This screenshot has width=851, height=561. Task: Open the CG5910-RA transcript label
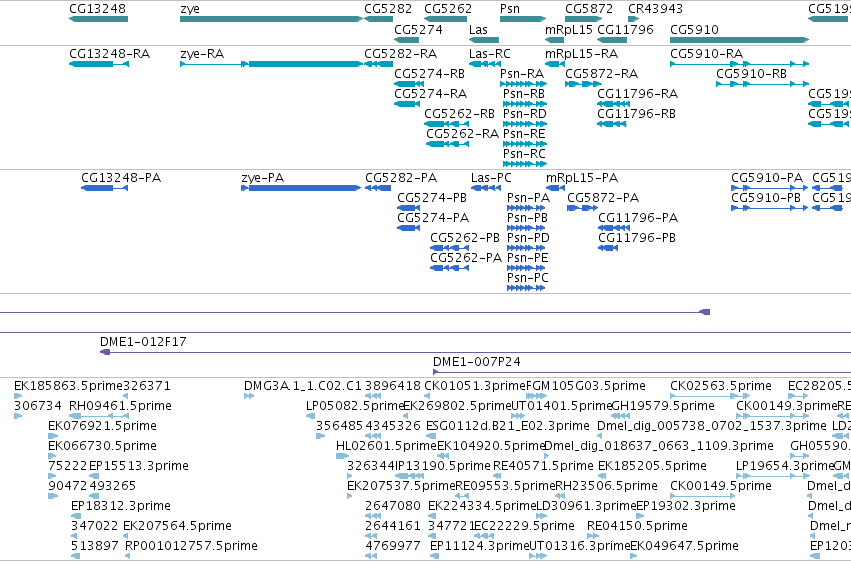[x=707, y=54]
